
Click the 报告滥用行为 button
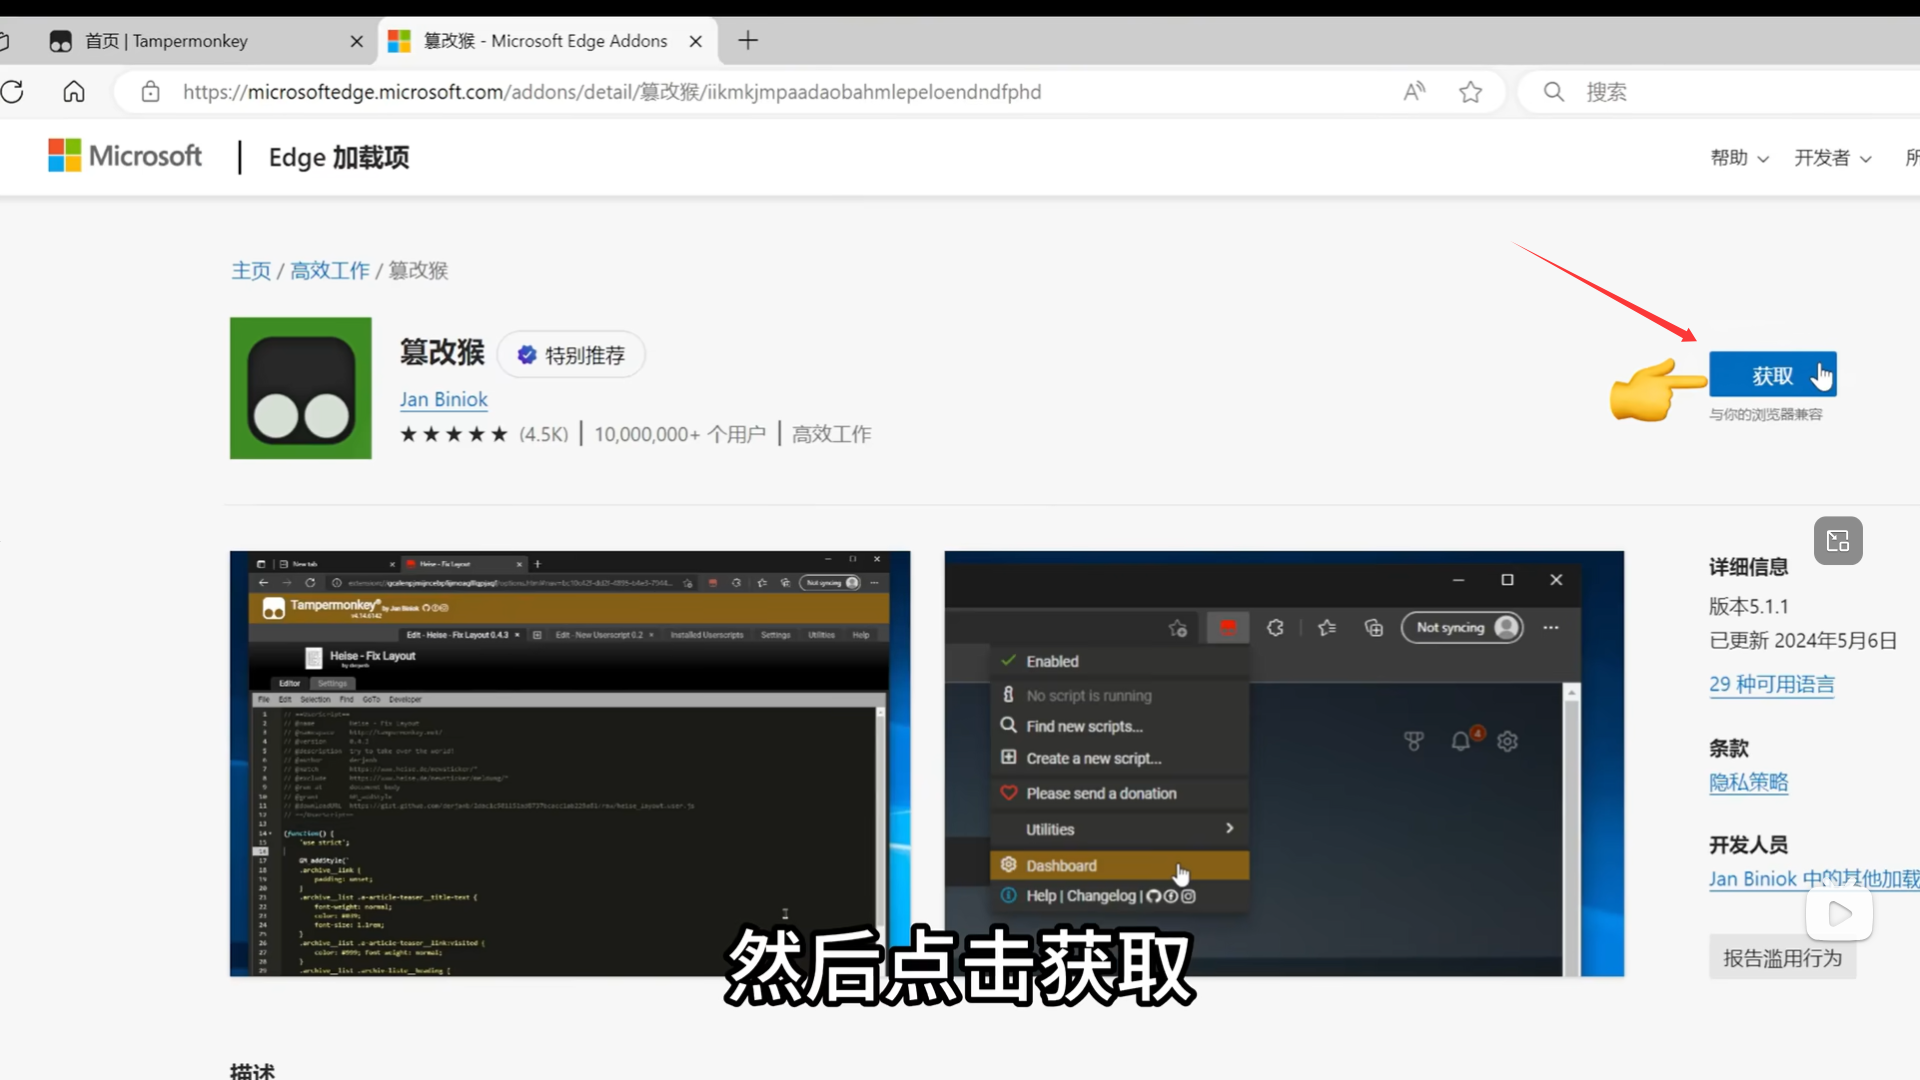(x=1782, y=958)
